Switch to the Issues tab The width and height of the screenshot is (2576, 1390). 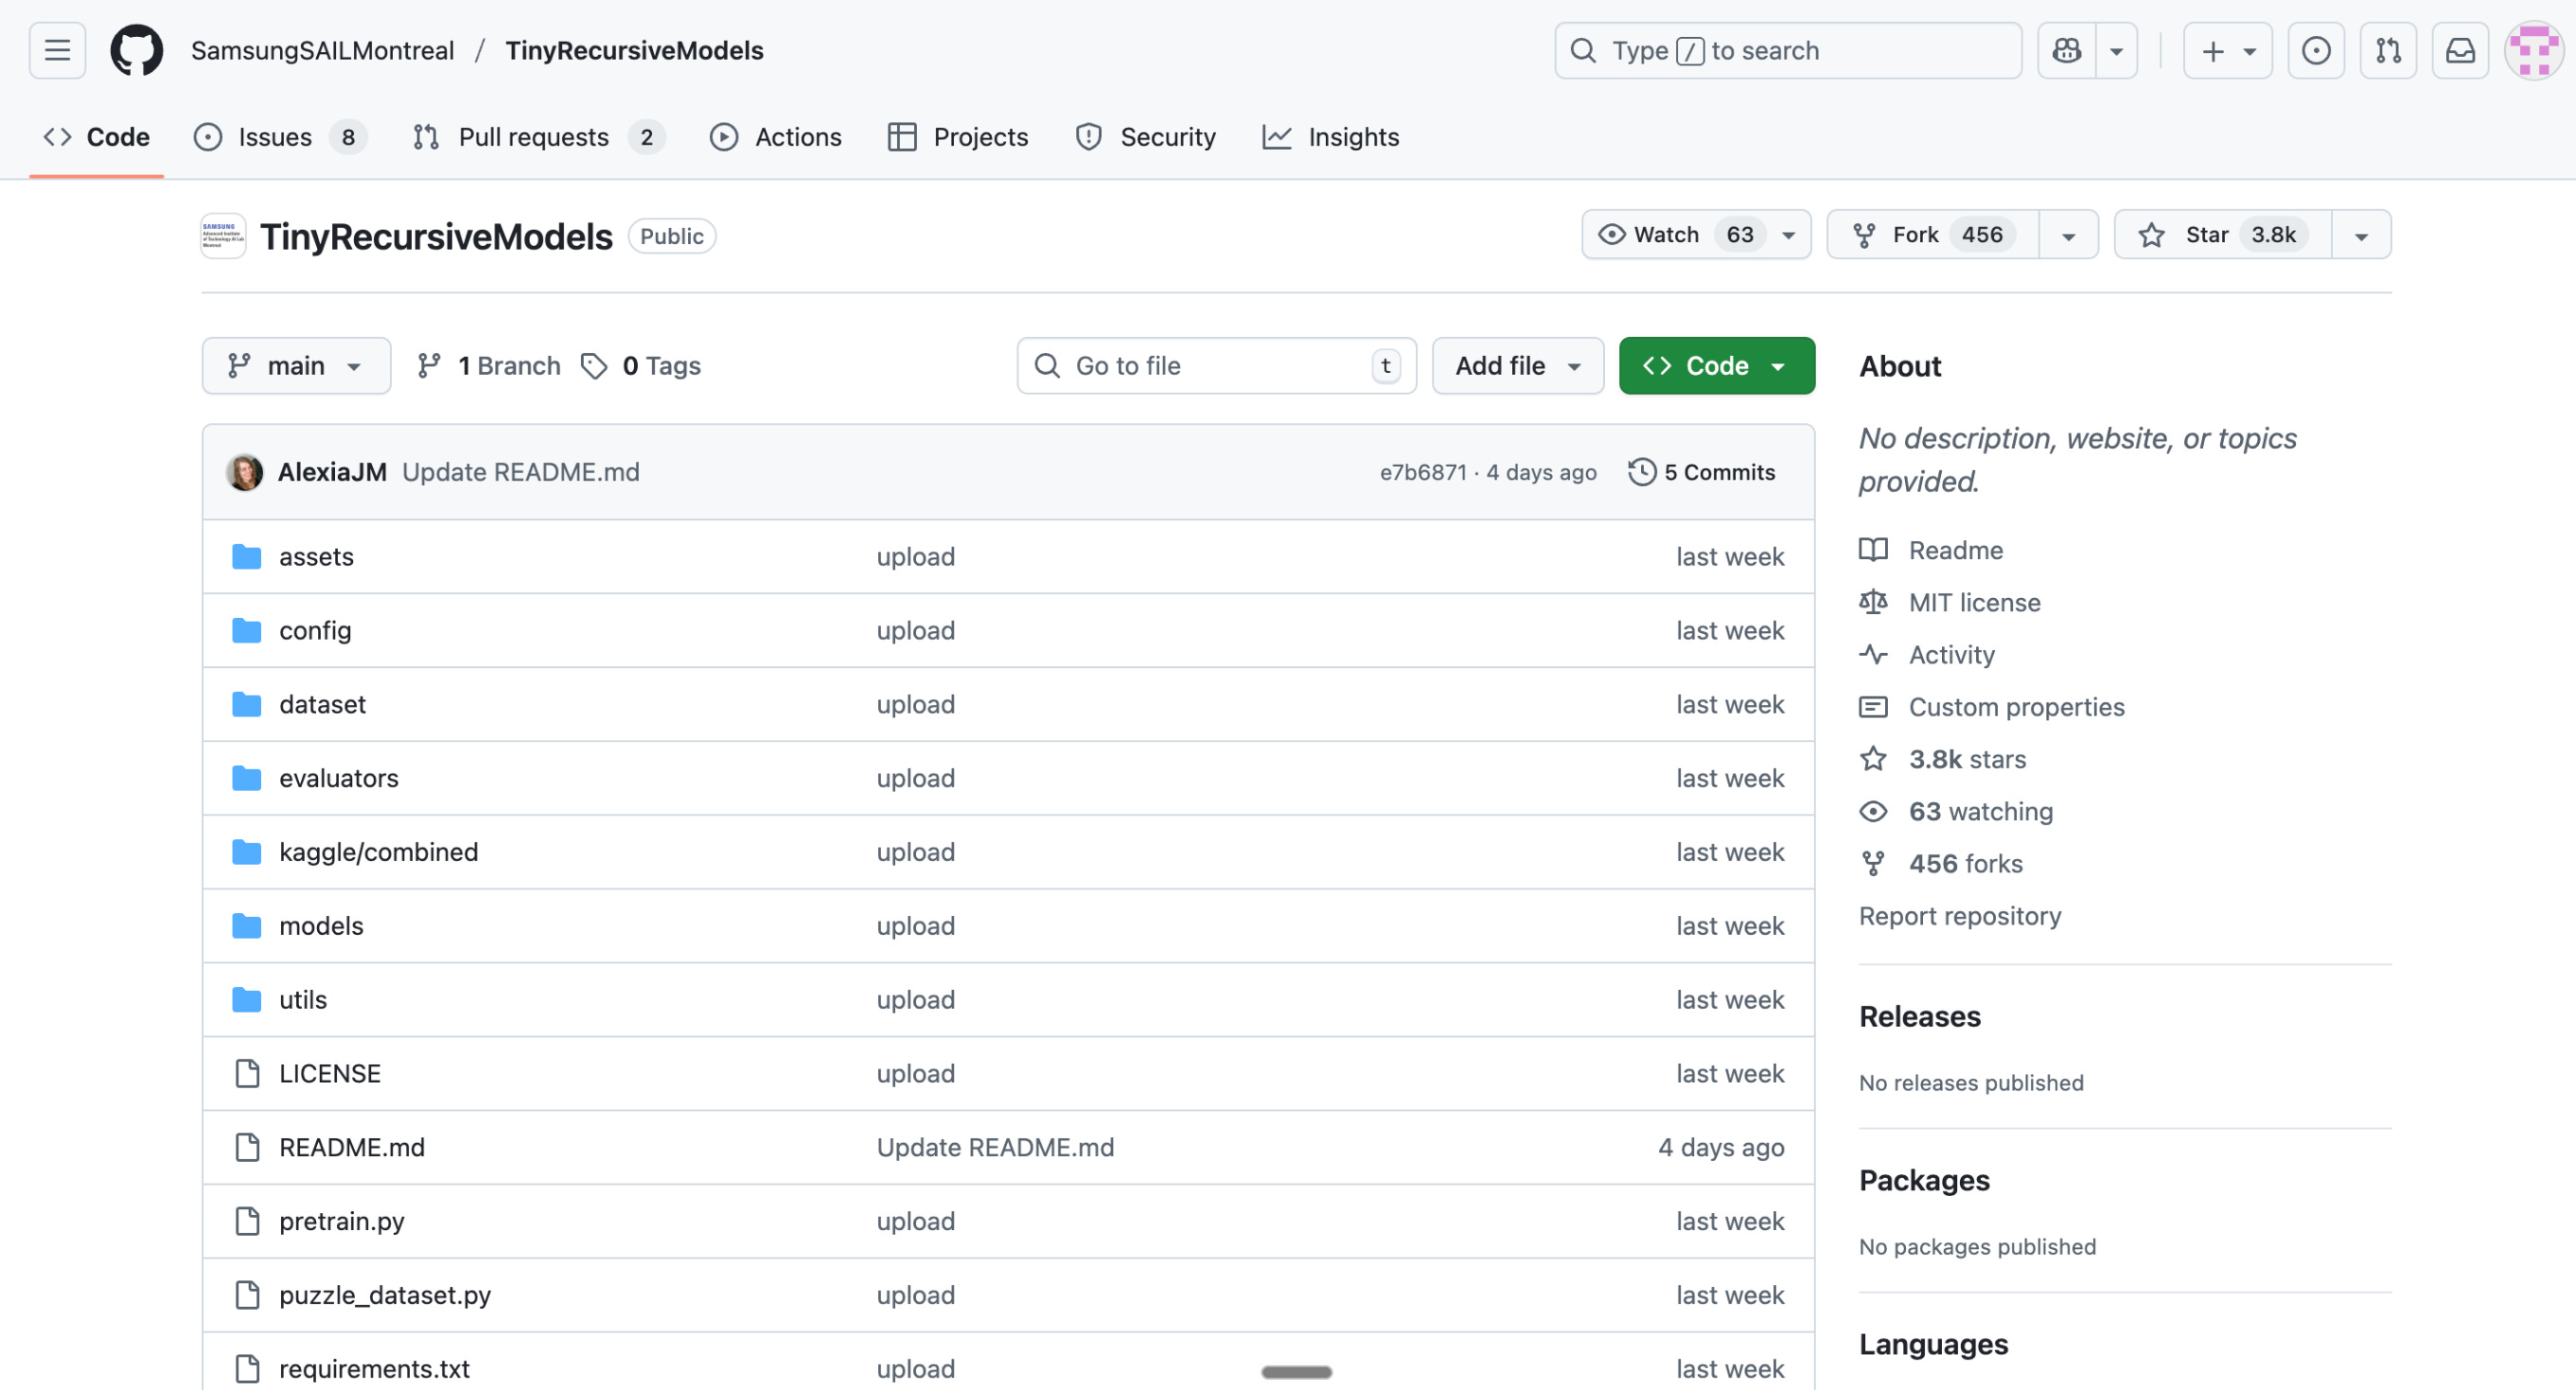[275, 137]
